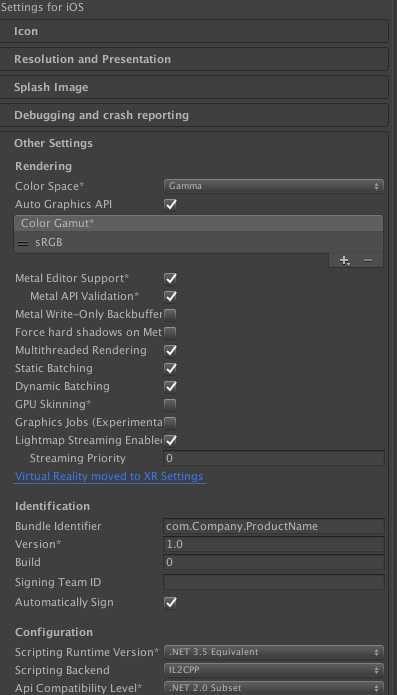Open Scripting Runtime Version dropdown

point(273,652)
